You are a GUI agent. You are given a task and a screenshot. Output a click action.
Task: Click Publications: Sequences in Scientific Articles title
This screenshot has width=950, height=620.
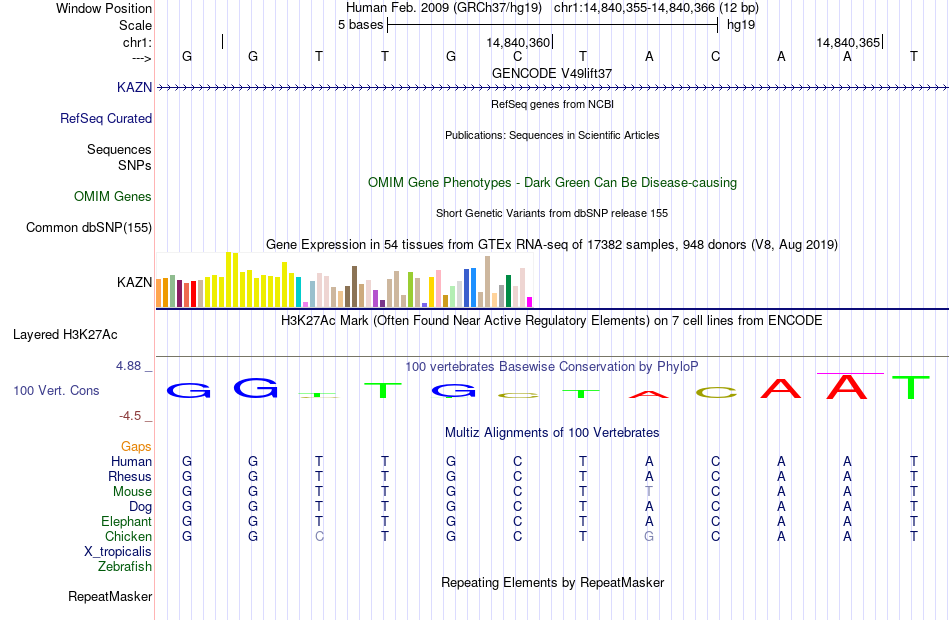[552, 135]
